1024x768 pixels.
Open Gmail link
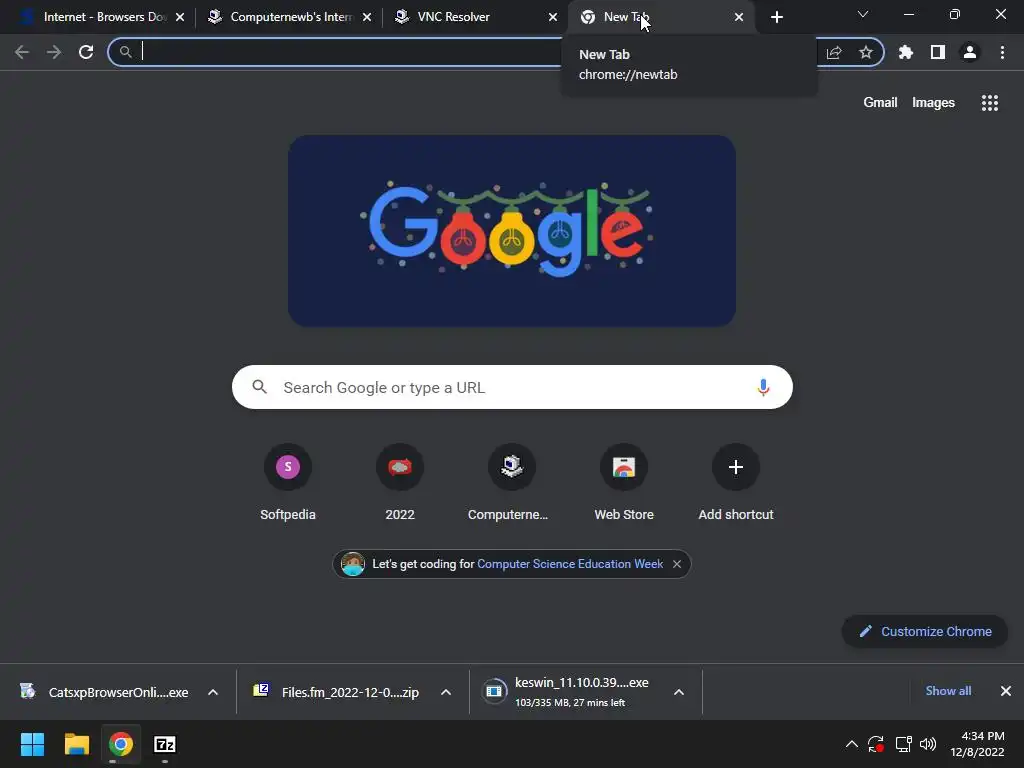click(x=880, y=103)
